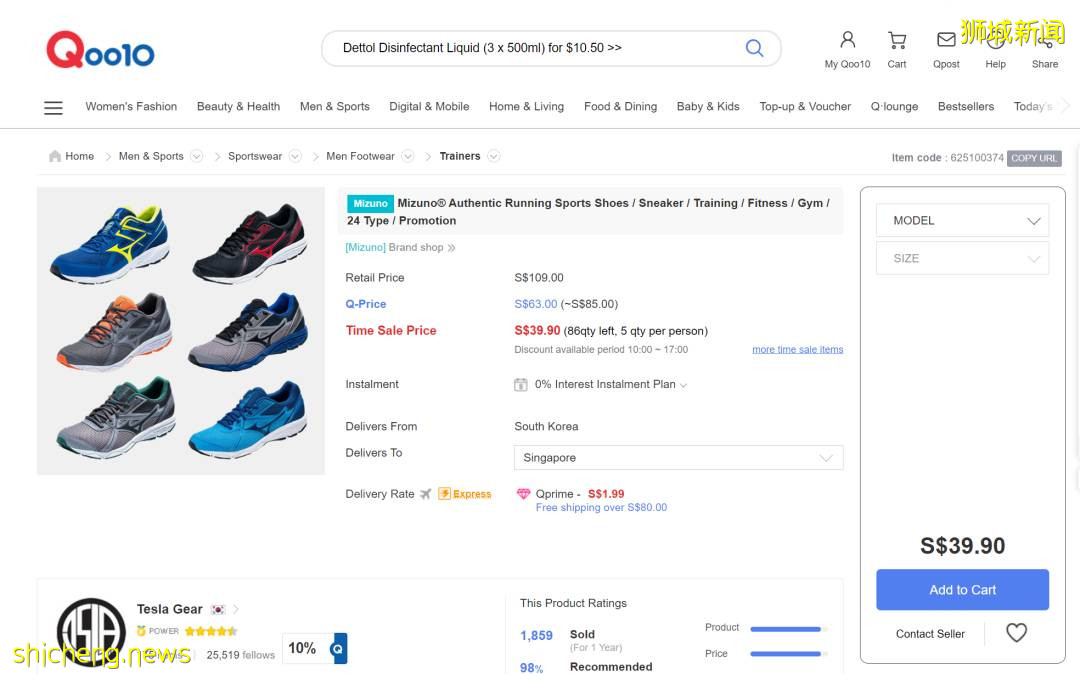Viewport: 1080px width, 674px height.
Task: Open the Qpost mail icon
Action: click(x=946, y=40)
